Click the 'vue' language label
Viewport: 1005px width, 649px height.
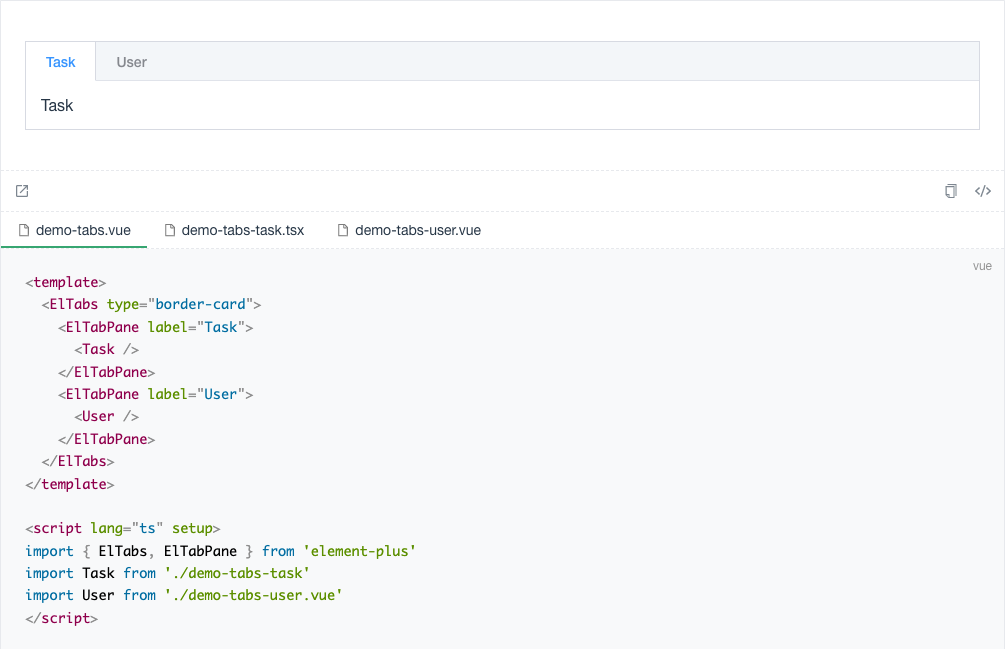click(982, 266)
